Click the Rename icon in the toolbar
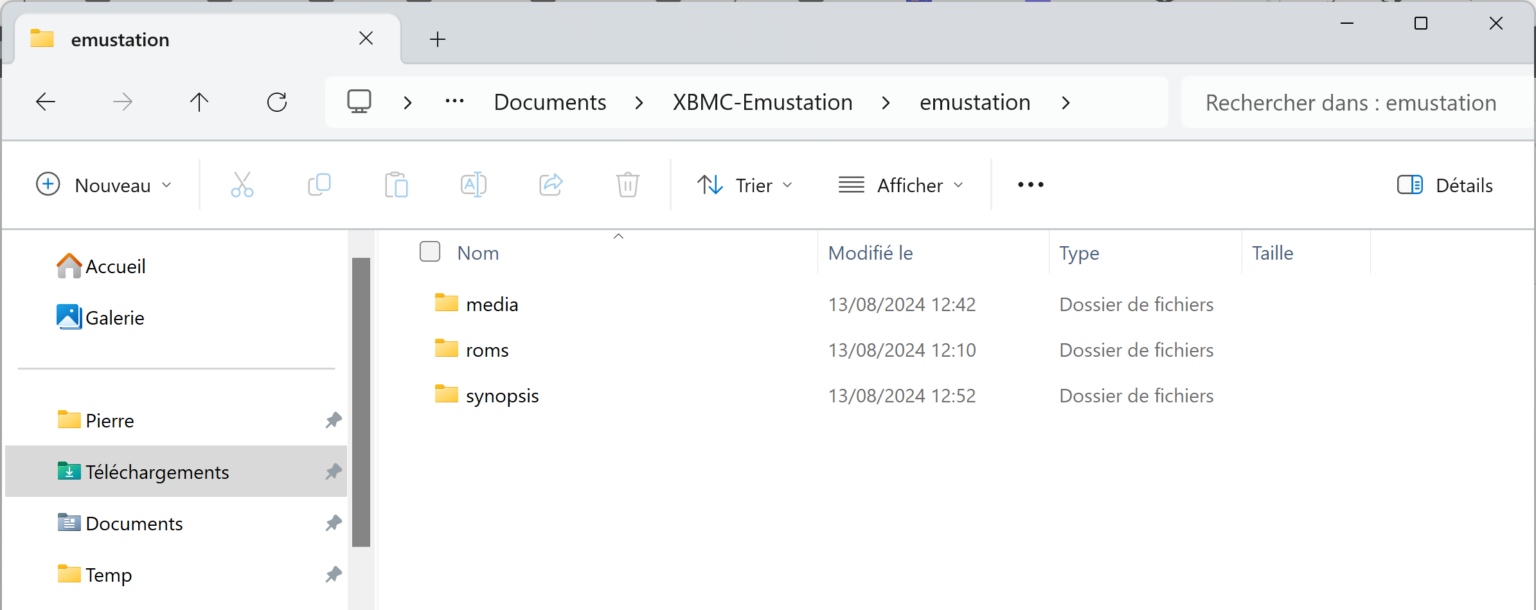 [x=473, y=184]
